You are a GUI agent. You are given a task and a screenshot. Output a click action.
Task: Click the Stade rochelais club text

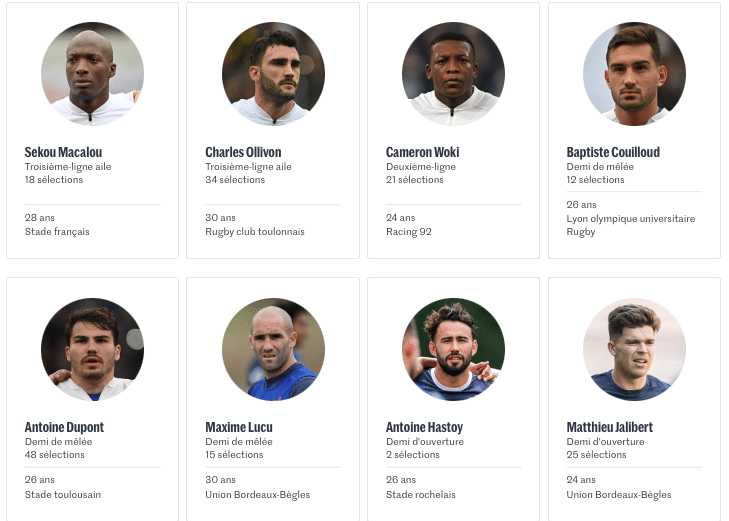[421, 495]
